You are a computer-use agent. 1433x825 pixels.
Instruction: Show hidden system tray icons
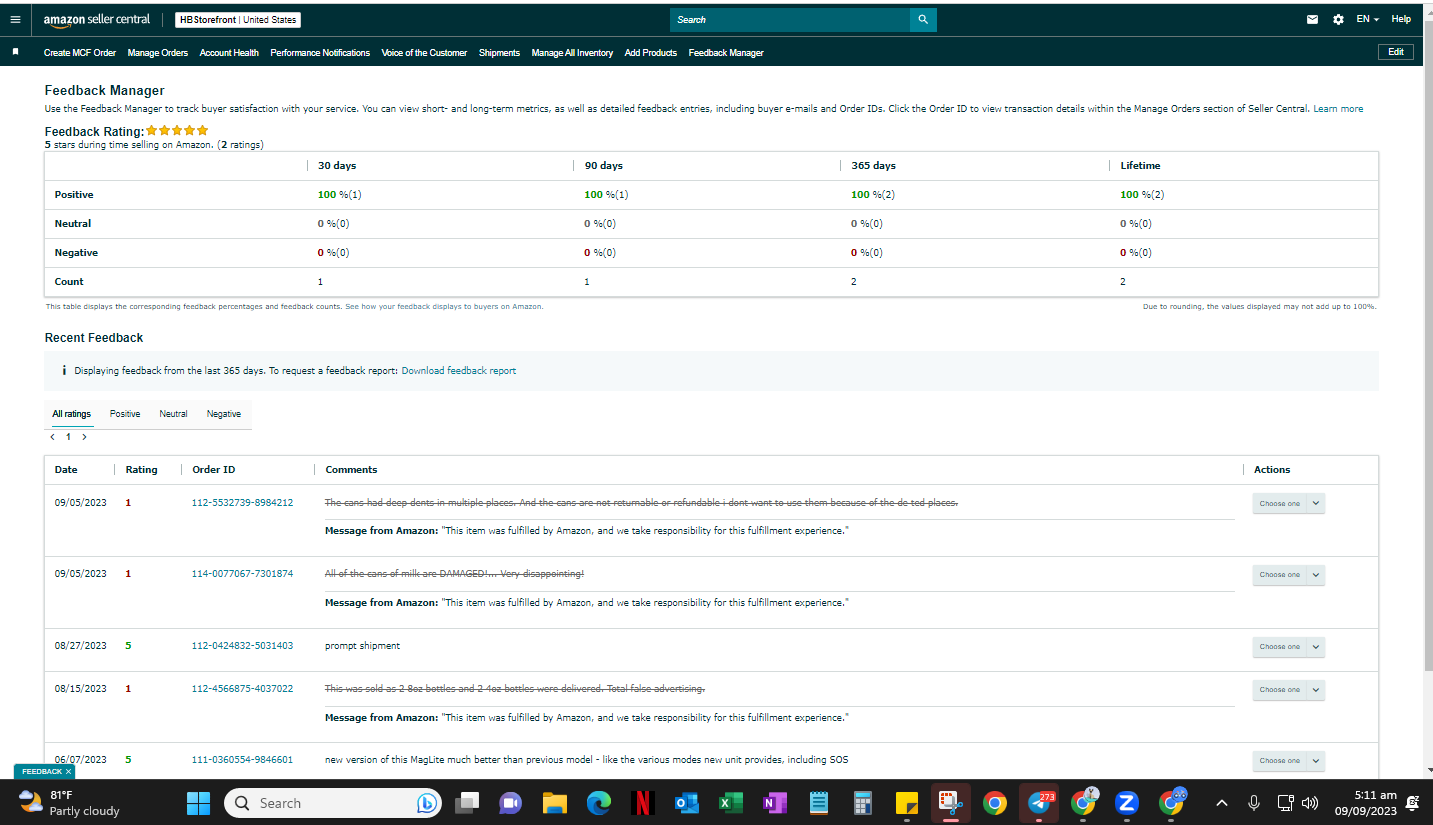[x=1222, y=803]
